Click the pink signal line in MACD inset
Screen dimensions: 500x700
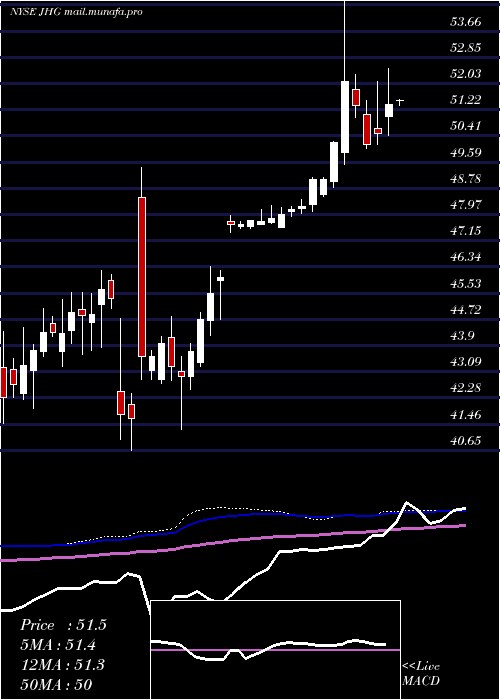pos(275,650)
